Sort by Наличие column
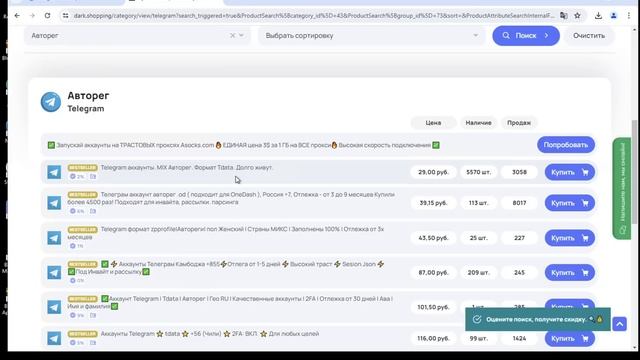640x360 pixels. click(478, 122)
